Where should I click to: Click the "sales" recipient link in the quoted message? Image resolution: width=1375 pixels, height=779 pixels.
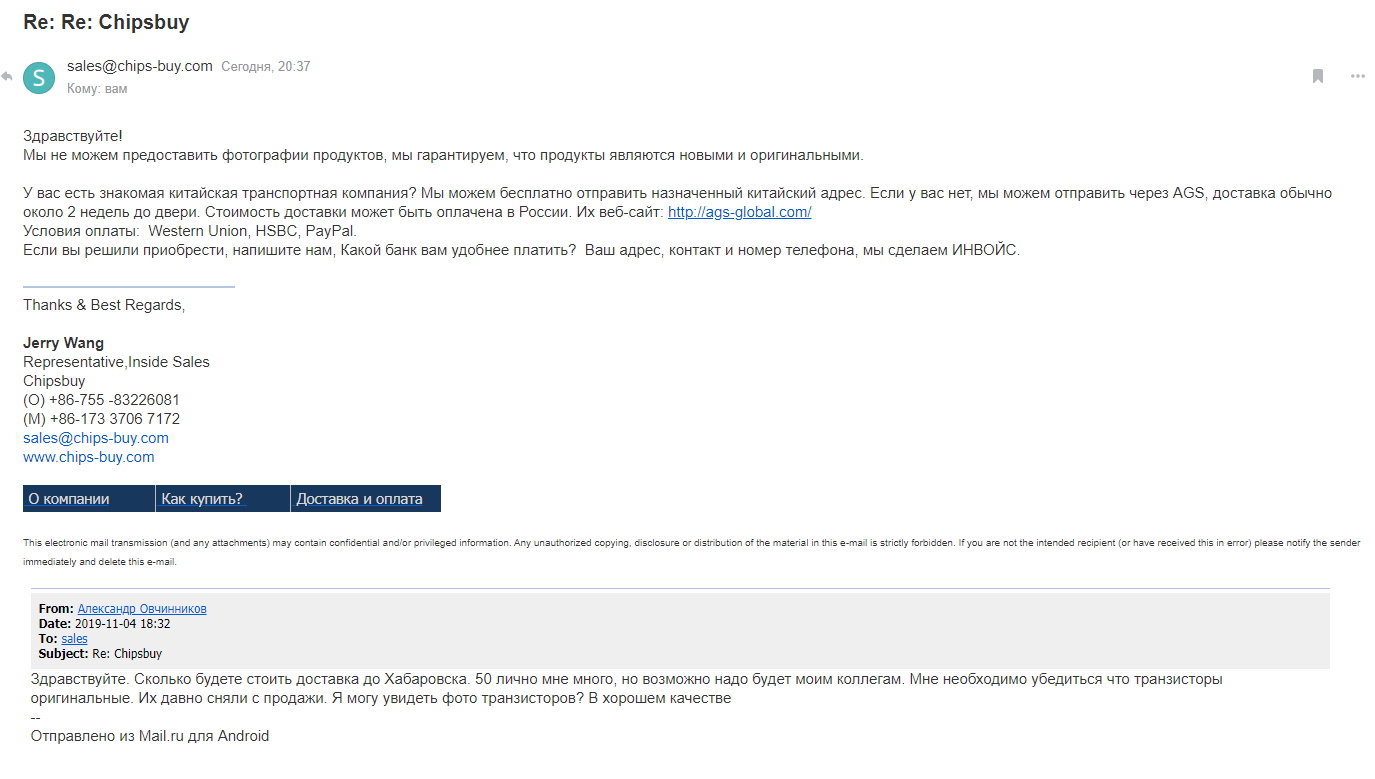(74, 639)
